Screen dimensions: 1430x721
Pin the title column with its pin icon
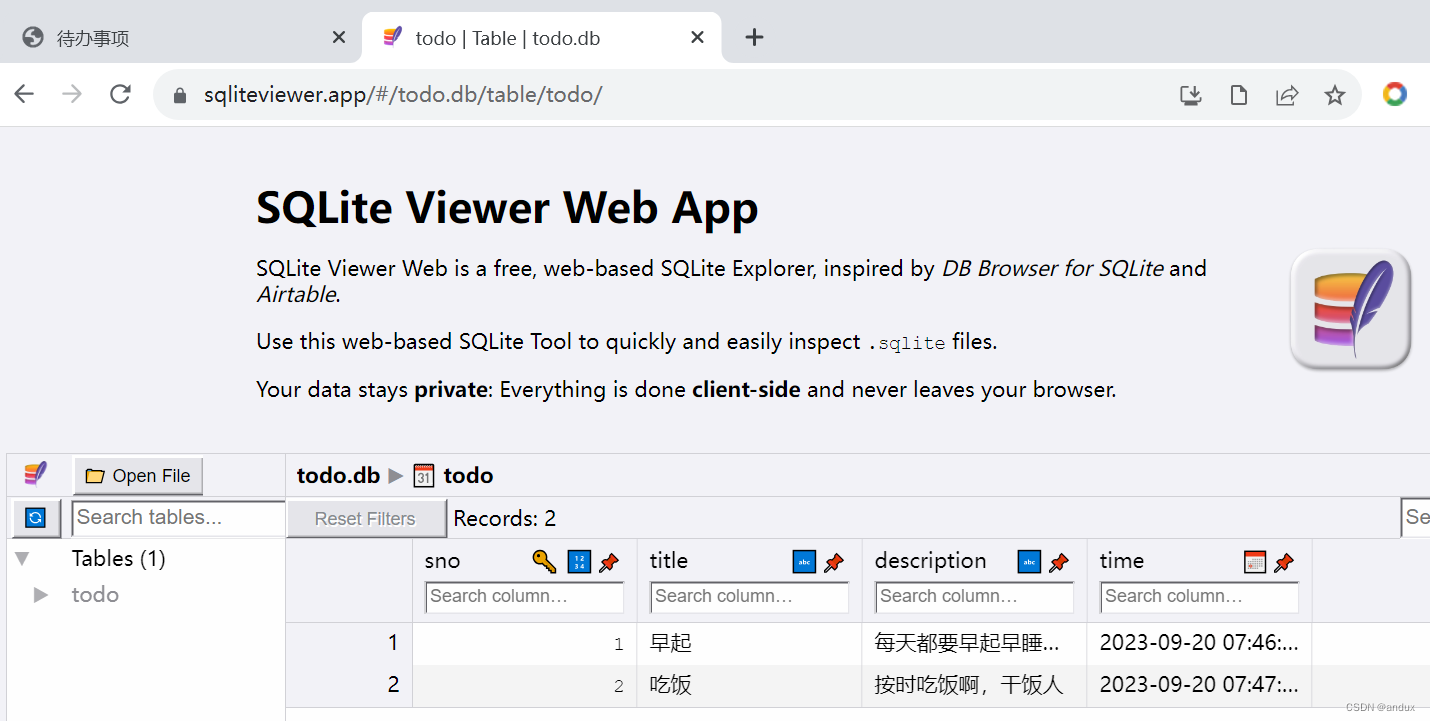point(834,562)
